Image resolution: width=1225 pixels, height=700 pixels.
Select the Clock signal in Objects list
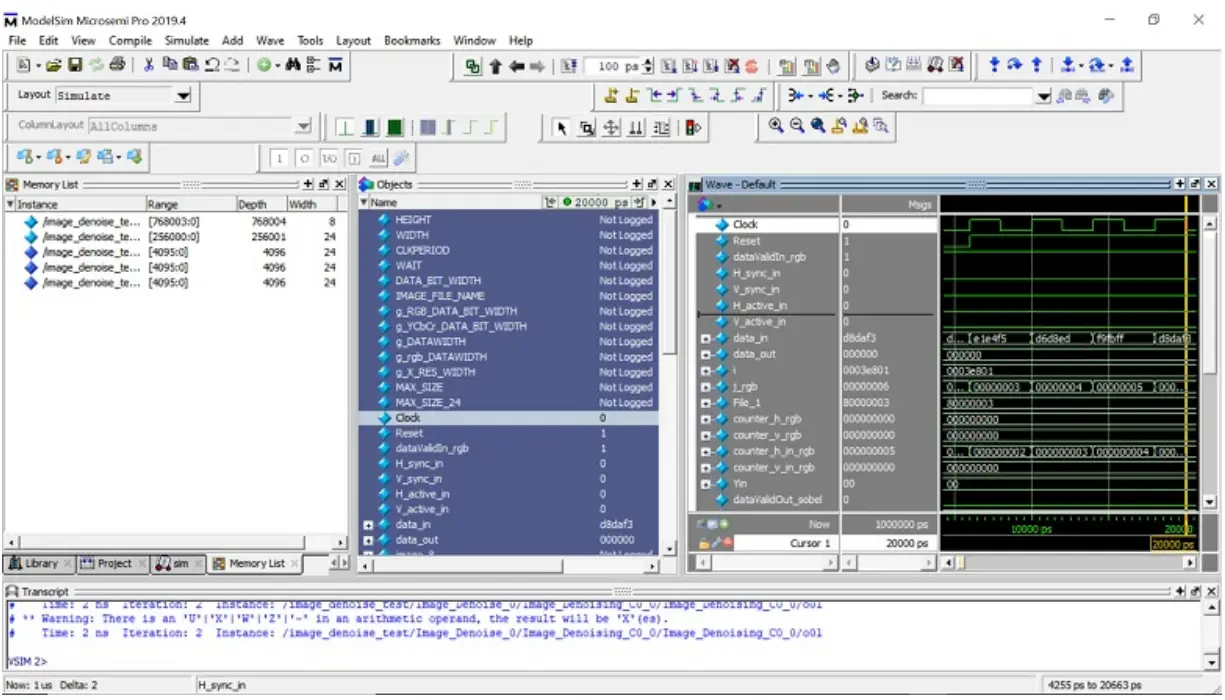408,418
